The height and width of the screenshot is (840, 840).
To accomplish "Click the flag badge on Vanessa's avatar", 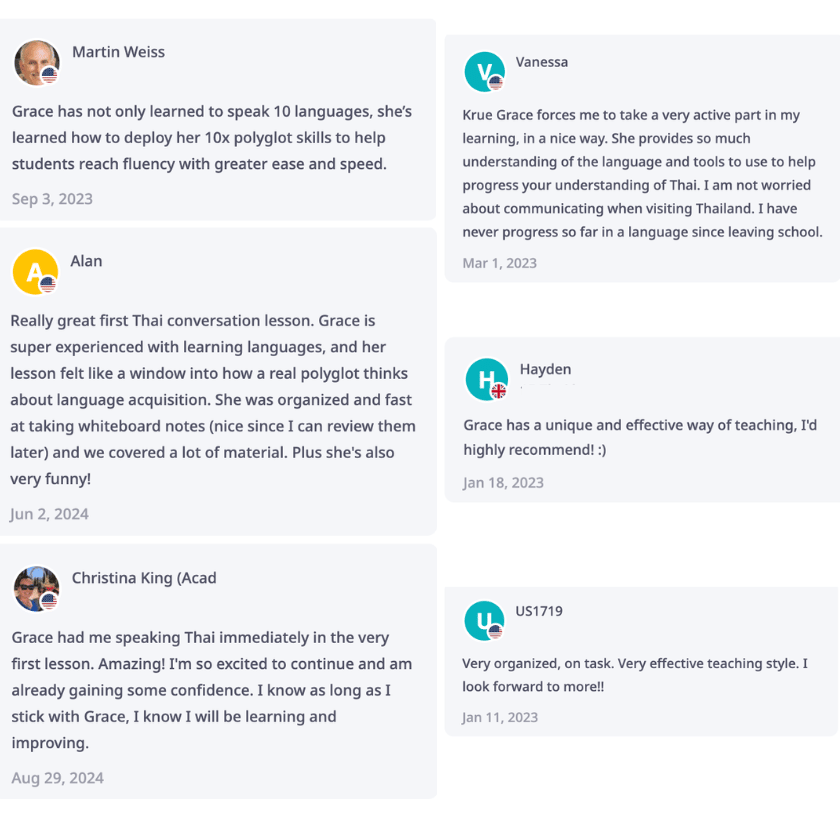I will point(496,83).
